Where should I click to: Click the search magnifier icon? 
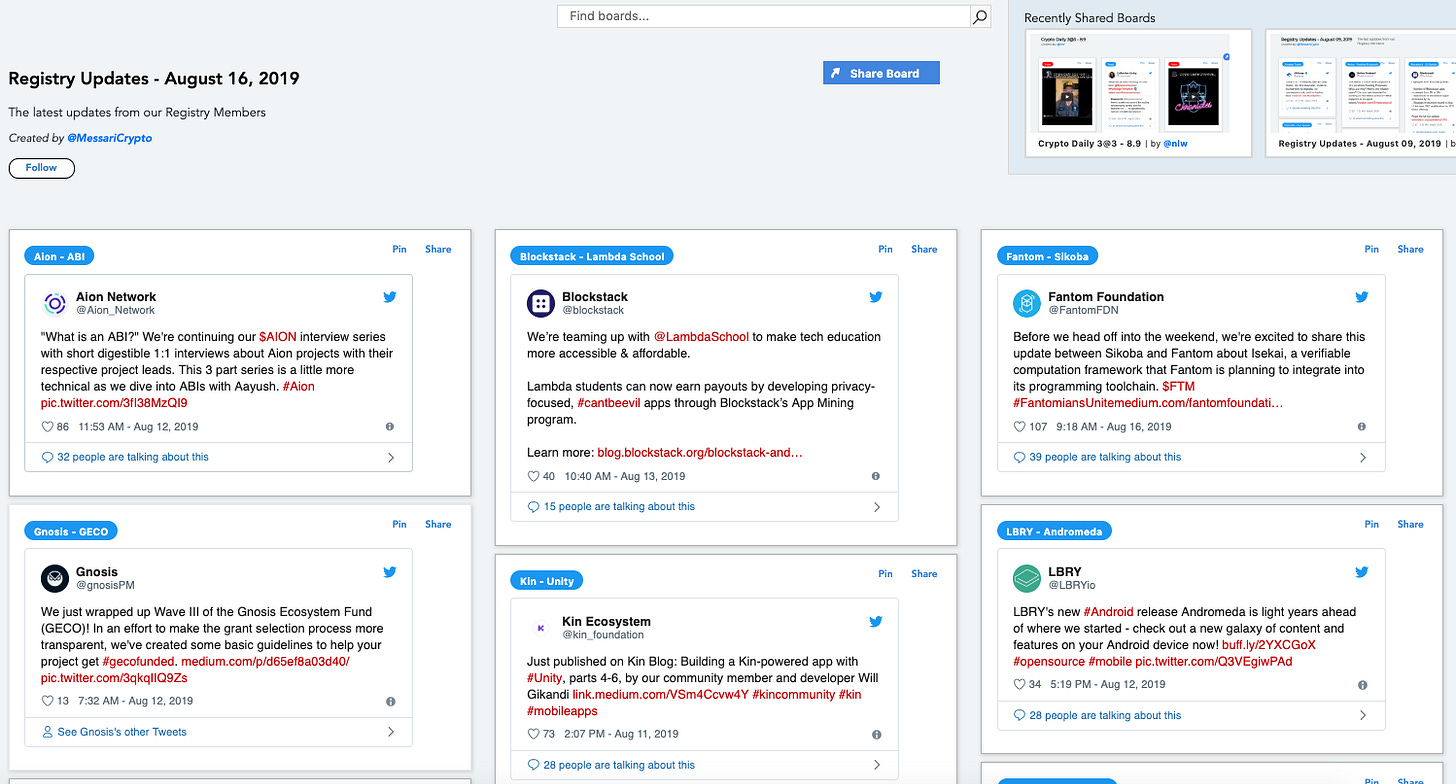(x=980, y=16)
